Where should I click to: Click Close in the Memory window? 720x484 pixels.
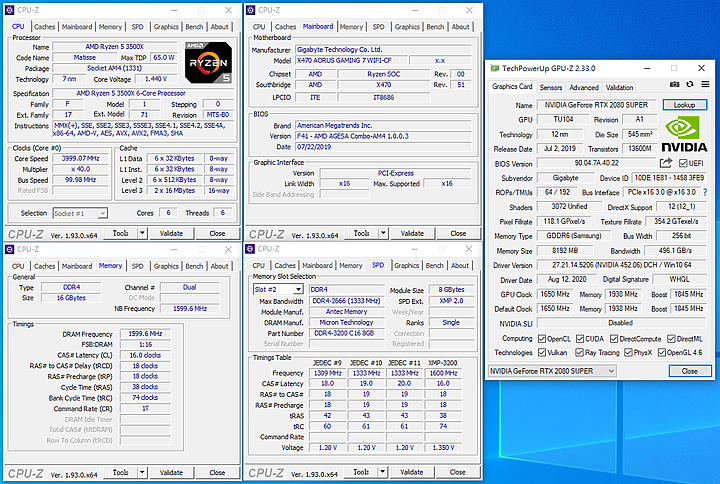coord(217,473)
